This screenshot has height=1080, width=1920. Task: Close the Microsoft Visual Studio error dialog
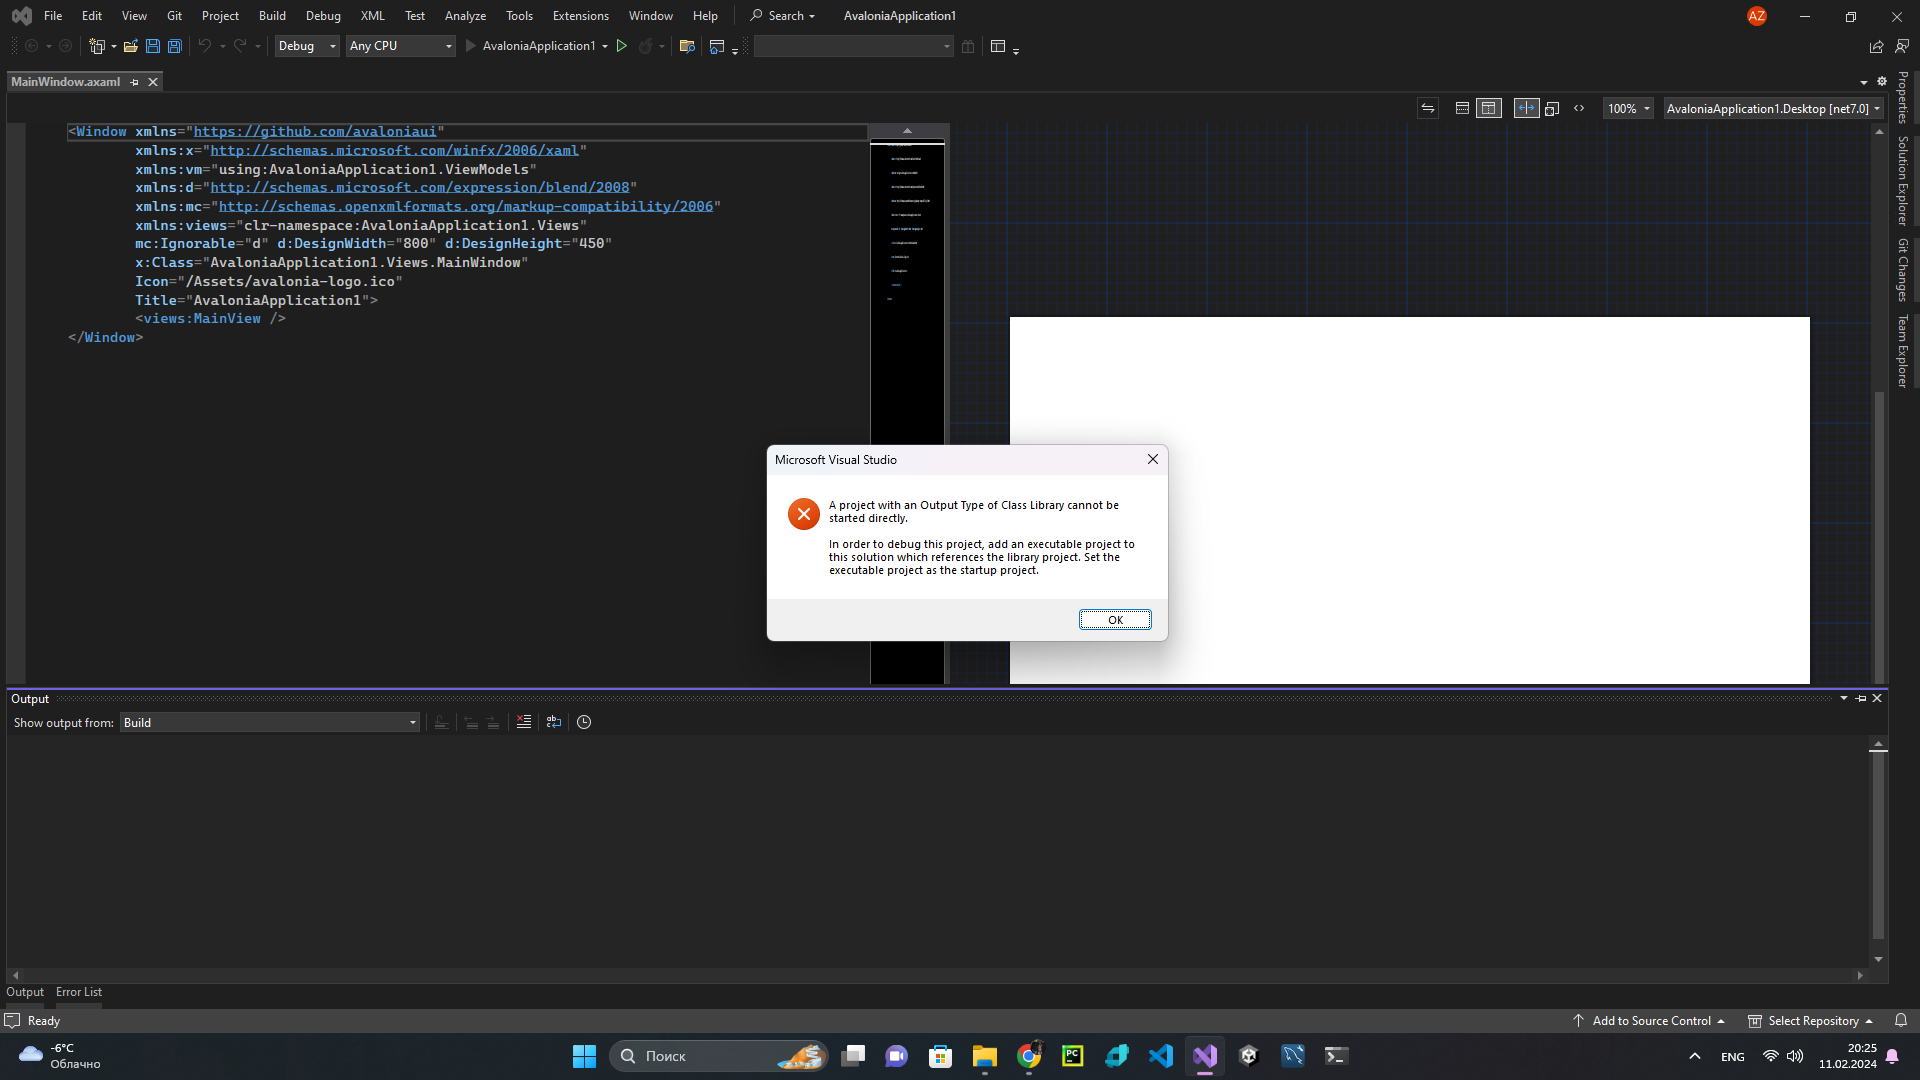tap(1152, 459)
